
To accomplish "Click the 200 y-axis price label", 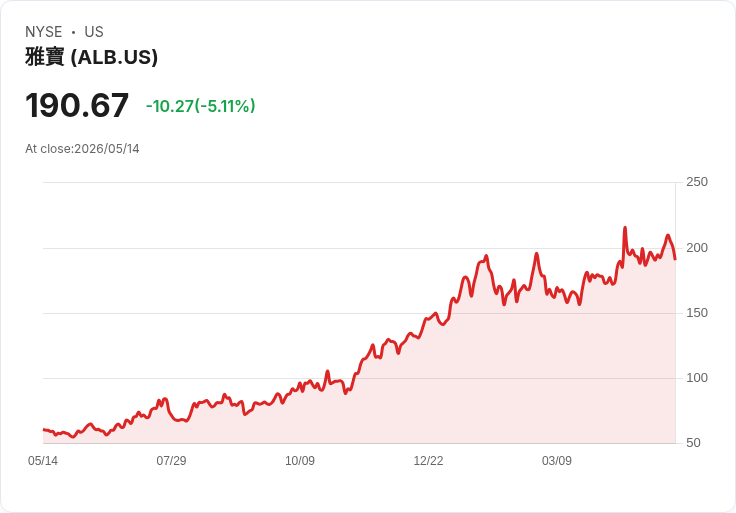I will [x=697, y=247].
